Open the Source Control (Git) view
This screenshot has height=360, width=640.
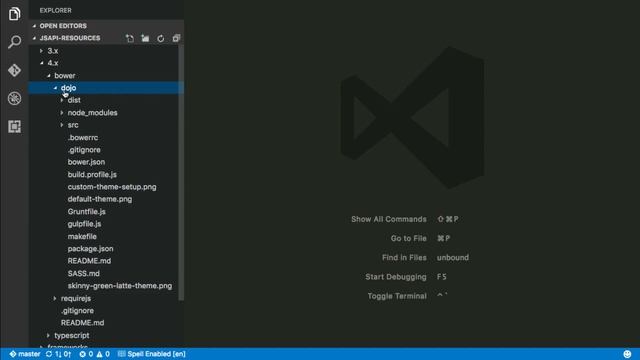14,70
